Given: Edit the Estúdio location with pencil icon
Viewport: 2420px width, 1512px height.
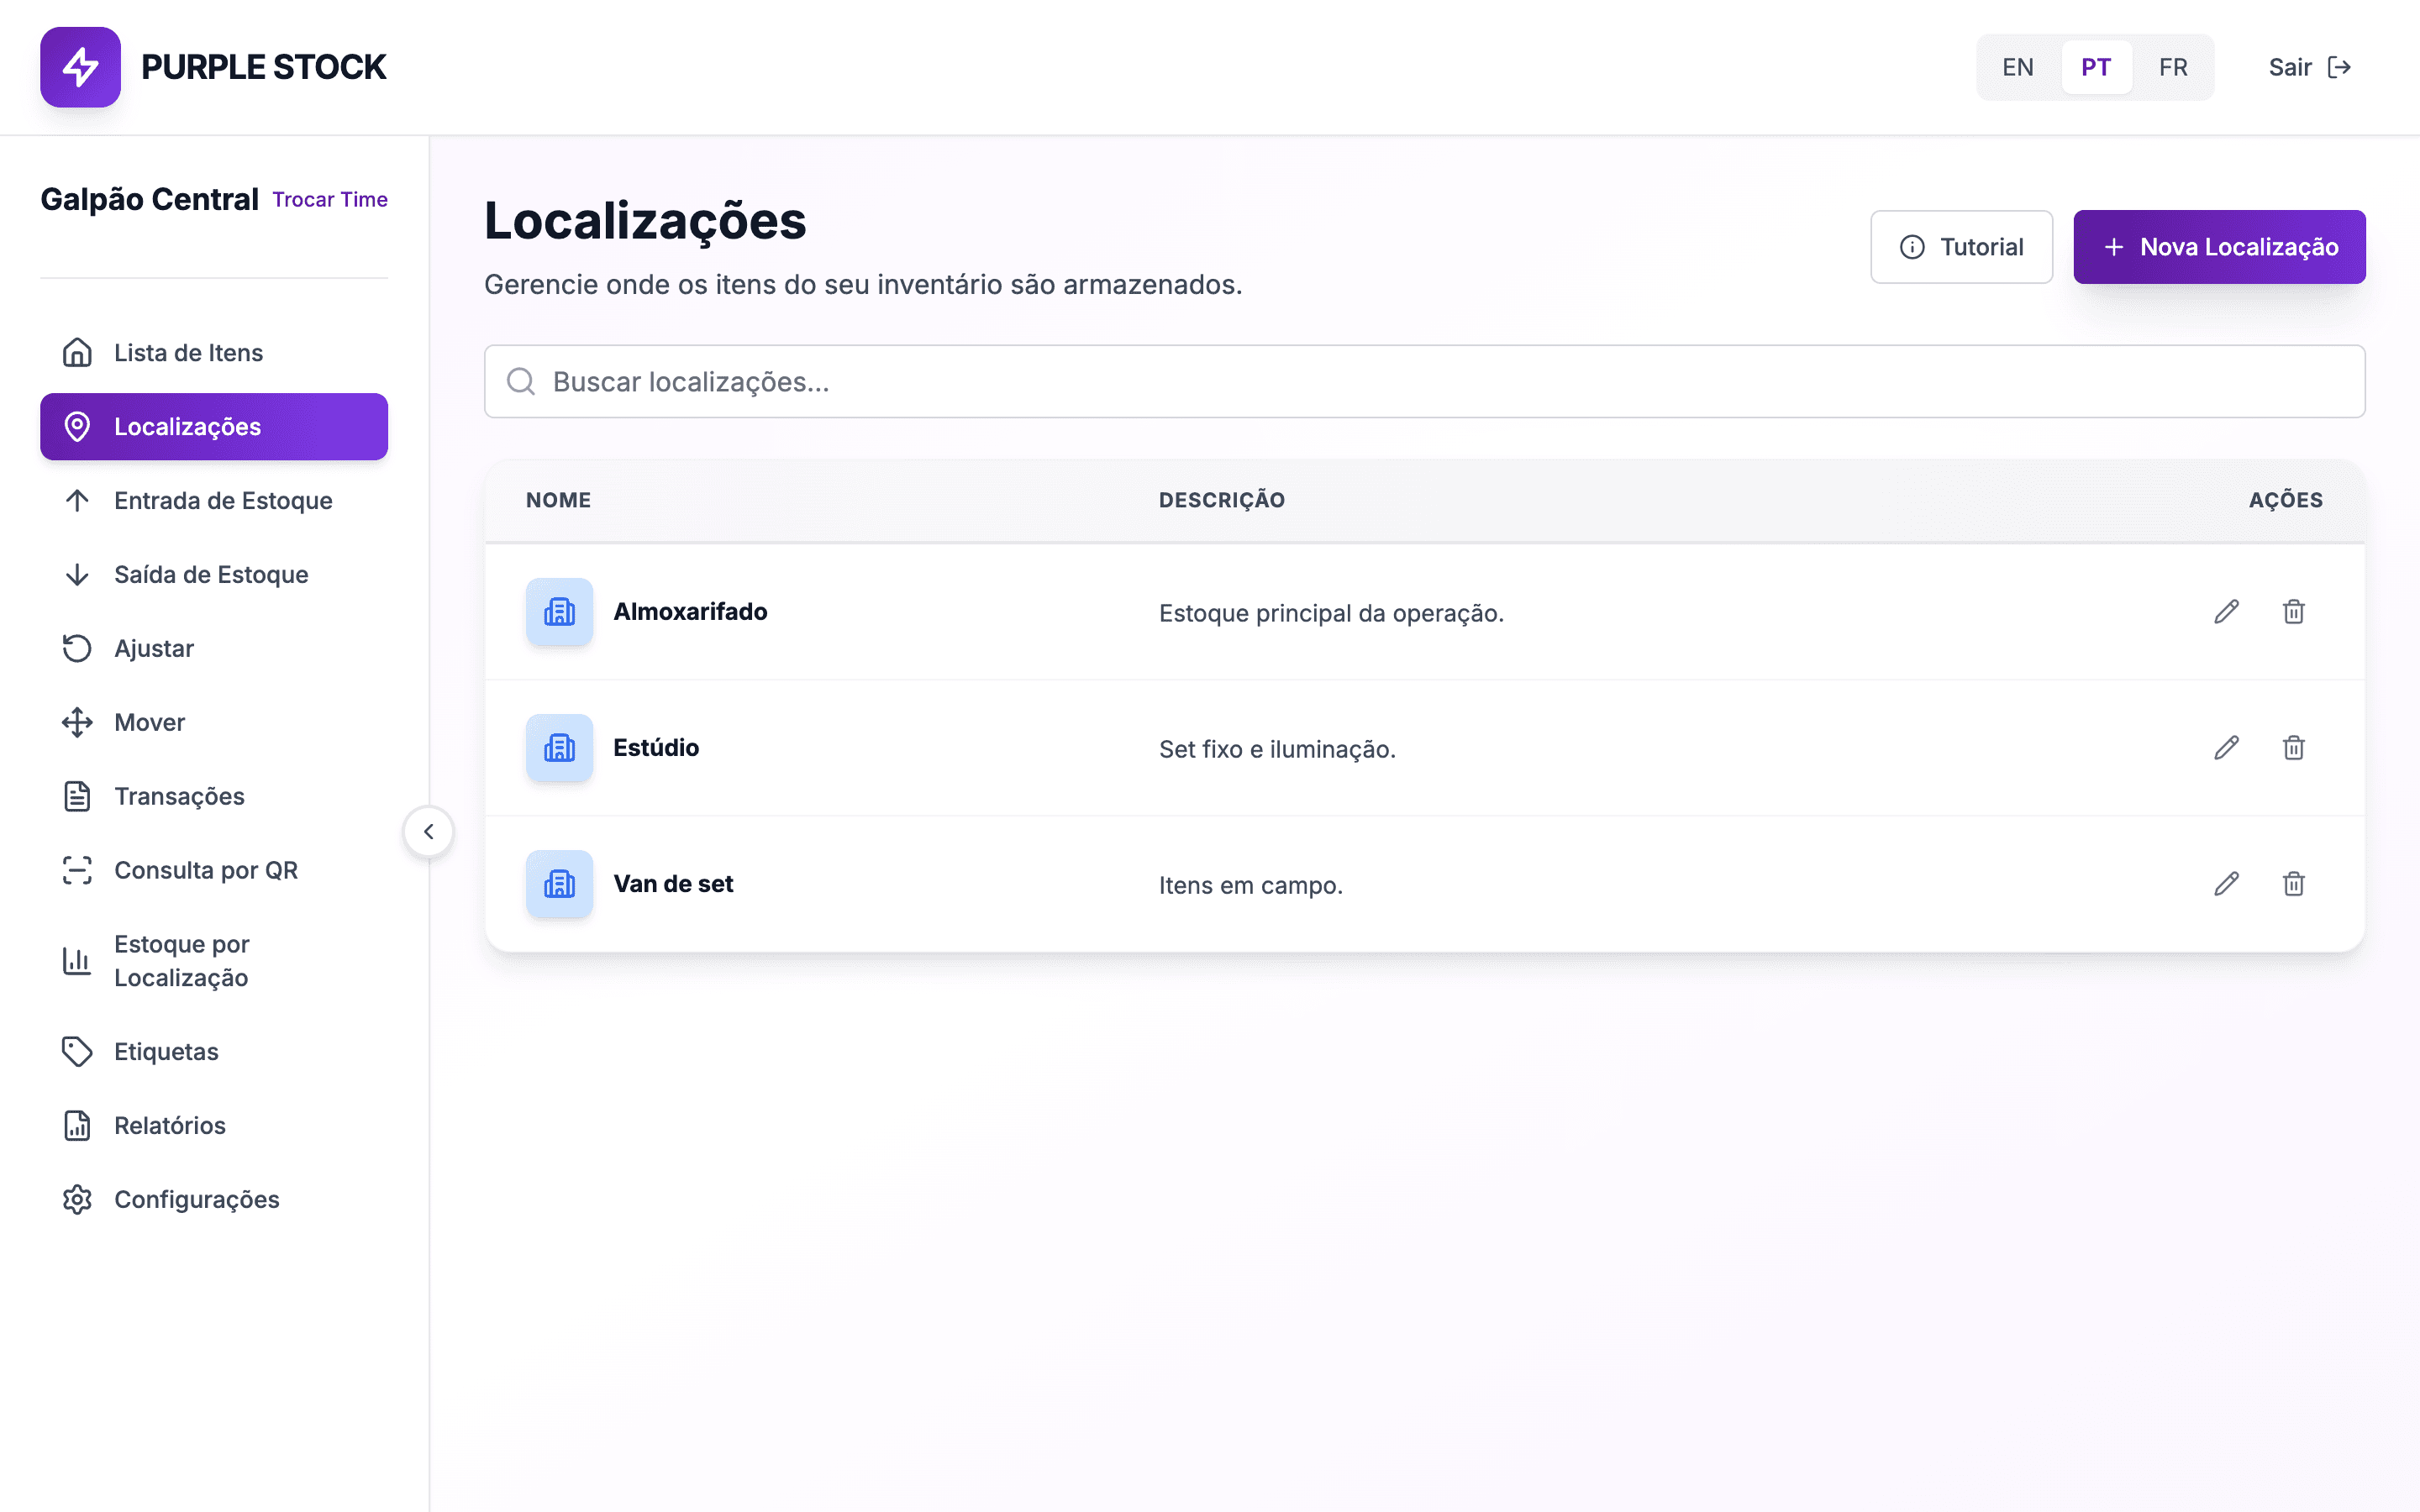Looking at the screenshot, I should point(2226,748).
